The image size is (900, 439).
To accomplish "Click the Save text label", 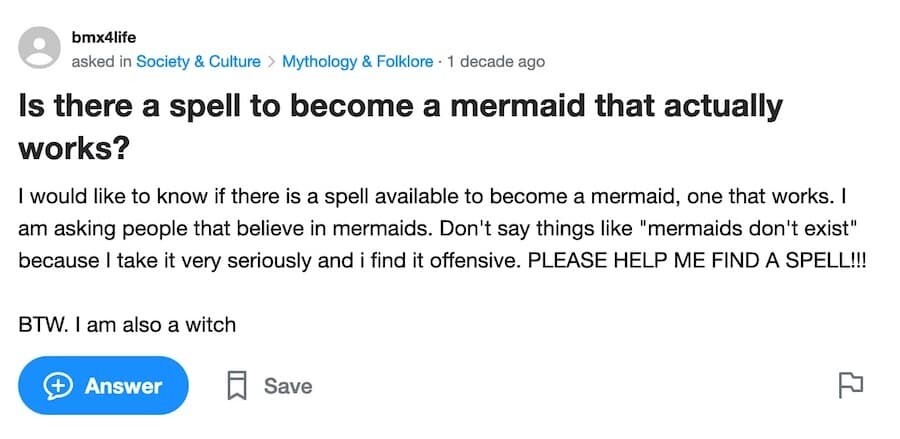I will click(x=288, y=386).
